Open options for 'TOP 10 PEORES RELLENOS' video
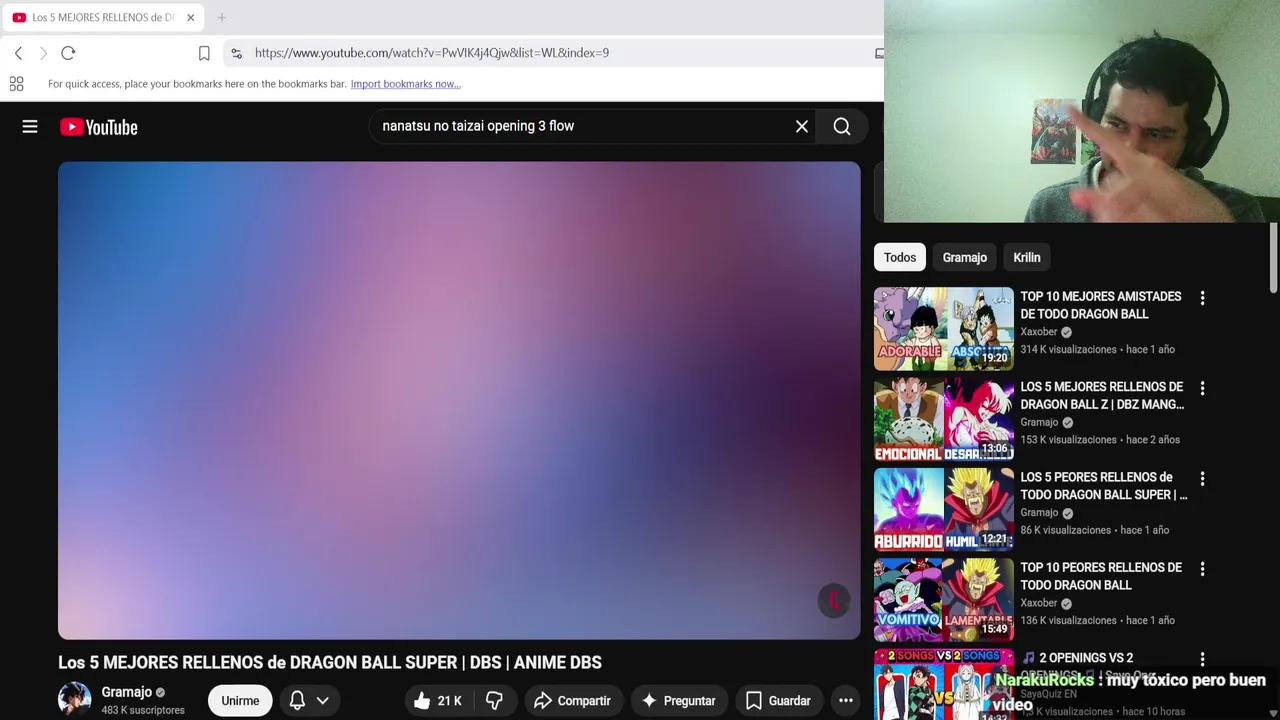This screenshot has height=720, width=1280. coord(1202,569)
